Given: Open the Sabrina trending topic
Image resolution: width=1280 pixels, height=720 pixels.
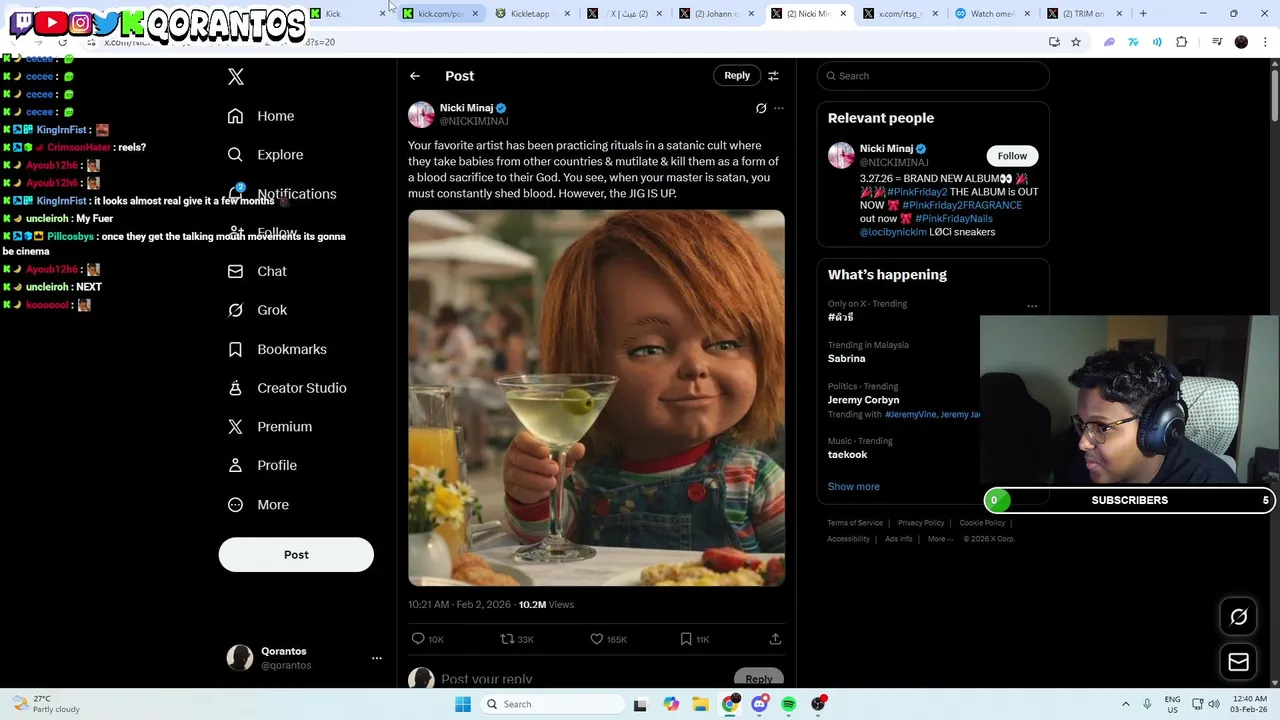Looking at the screenshot, I should 847,358.
